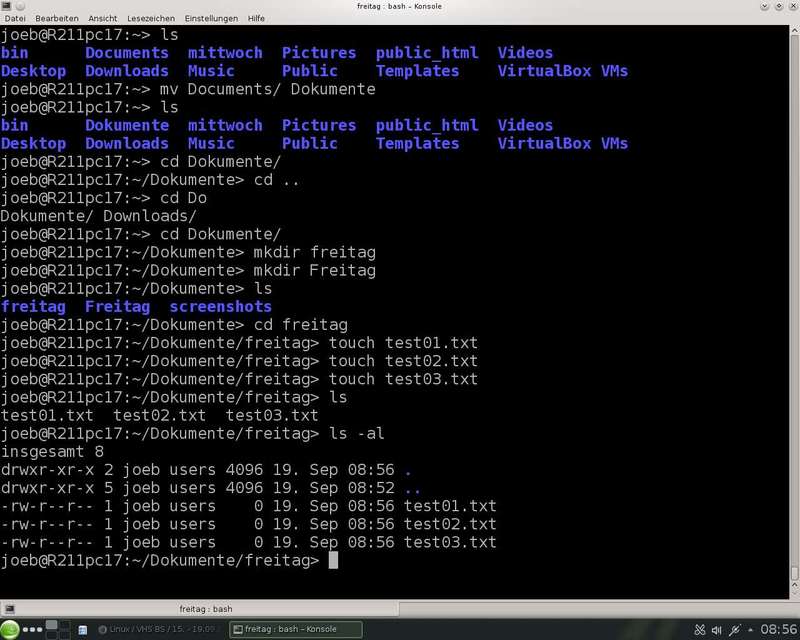Open the volume speaker tray icon
Image resolution: width=800 pixels, height=640 pixels.
(717, 630)
